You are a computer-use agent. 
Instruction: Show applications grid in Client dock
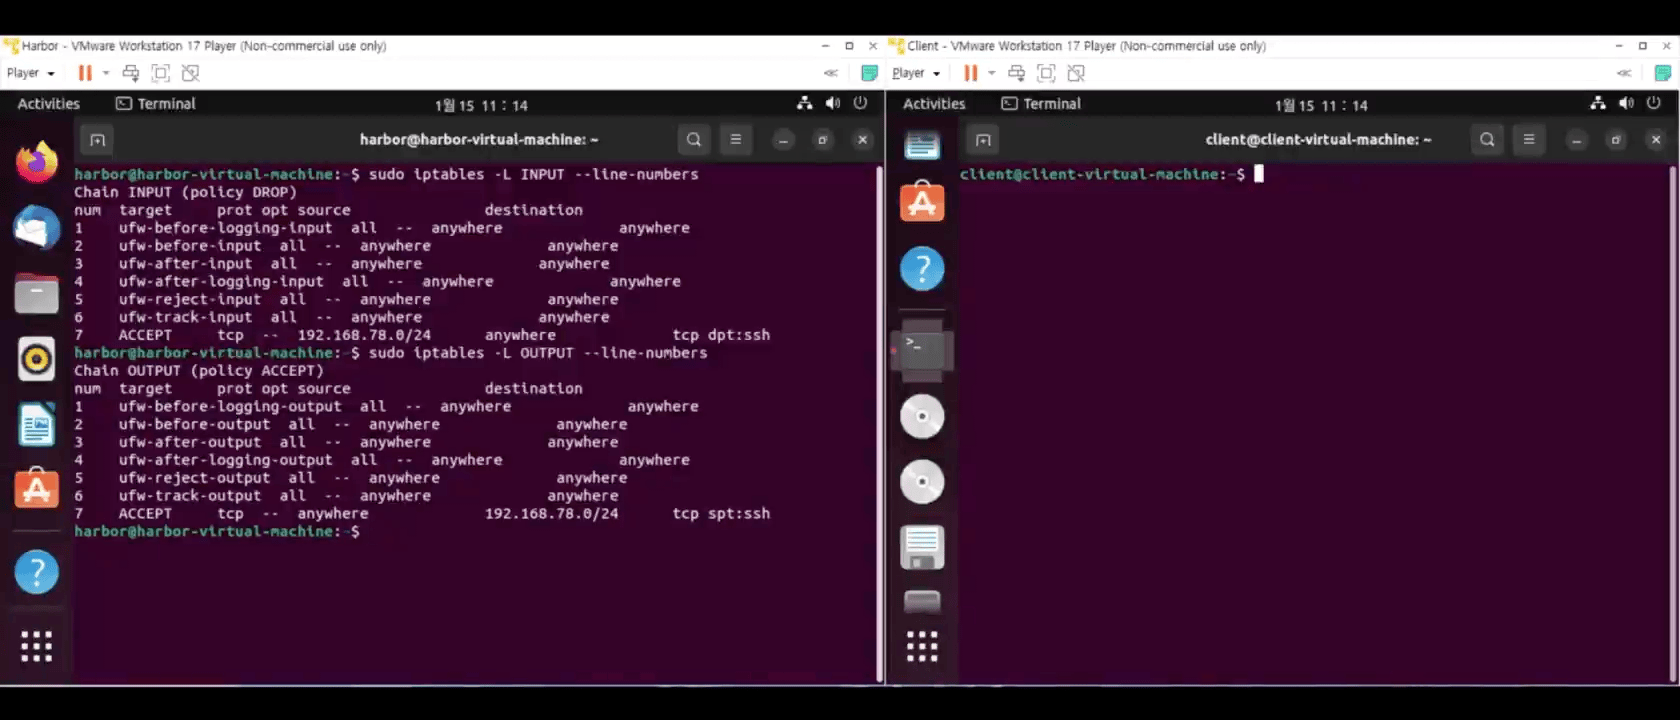(x=922, y=646)
